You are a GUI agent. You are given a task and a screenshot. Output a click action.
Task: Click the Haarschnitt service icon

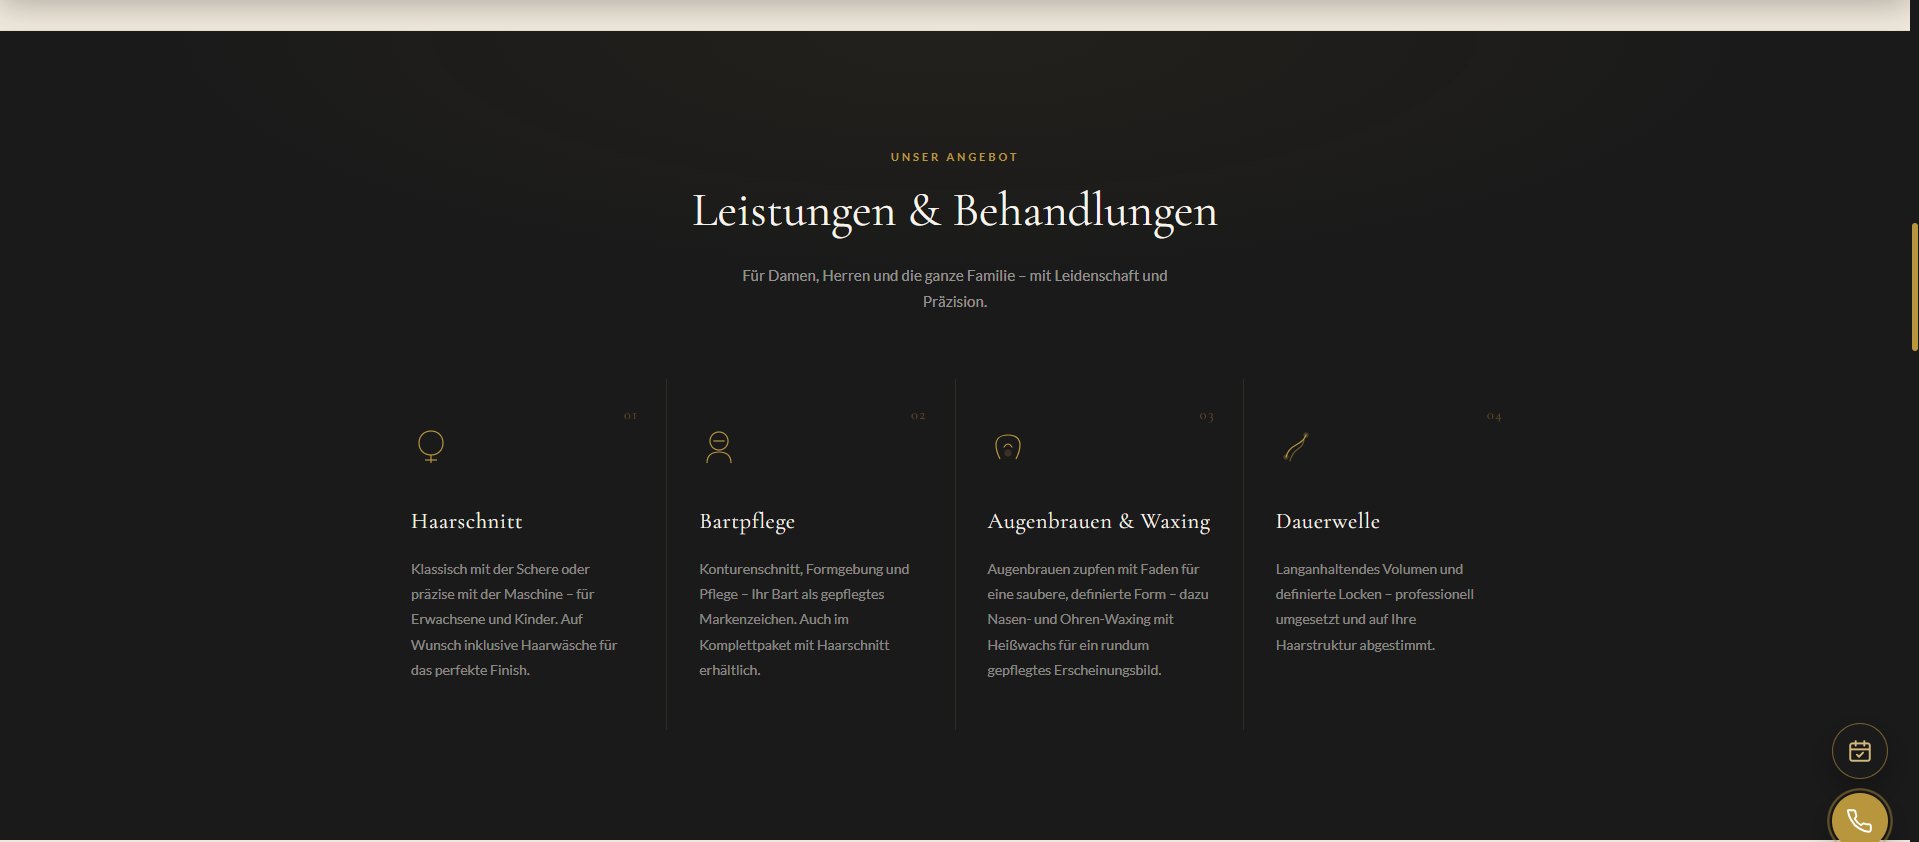click(x=430, y=446)
